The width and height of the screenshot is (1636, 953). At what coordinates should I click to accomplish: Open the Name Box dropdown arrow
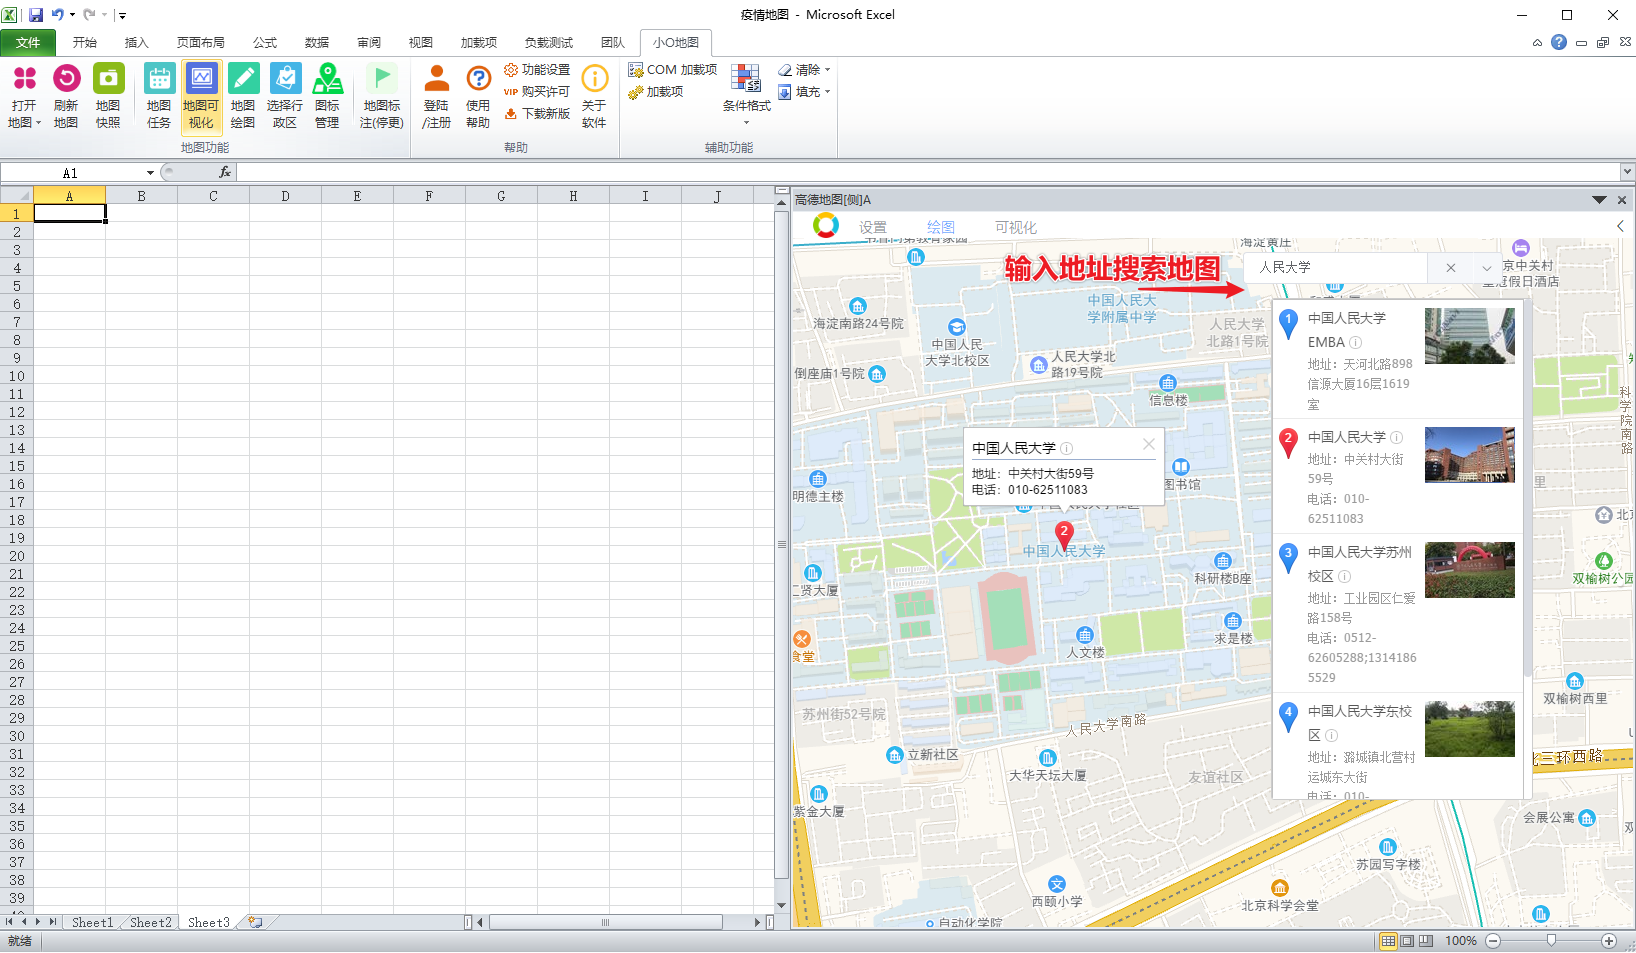(150, 173)
